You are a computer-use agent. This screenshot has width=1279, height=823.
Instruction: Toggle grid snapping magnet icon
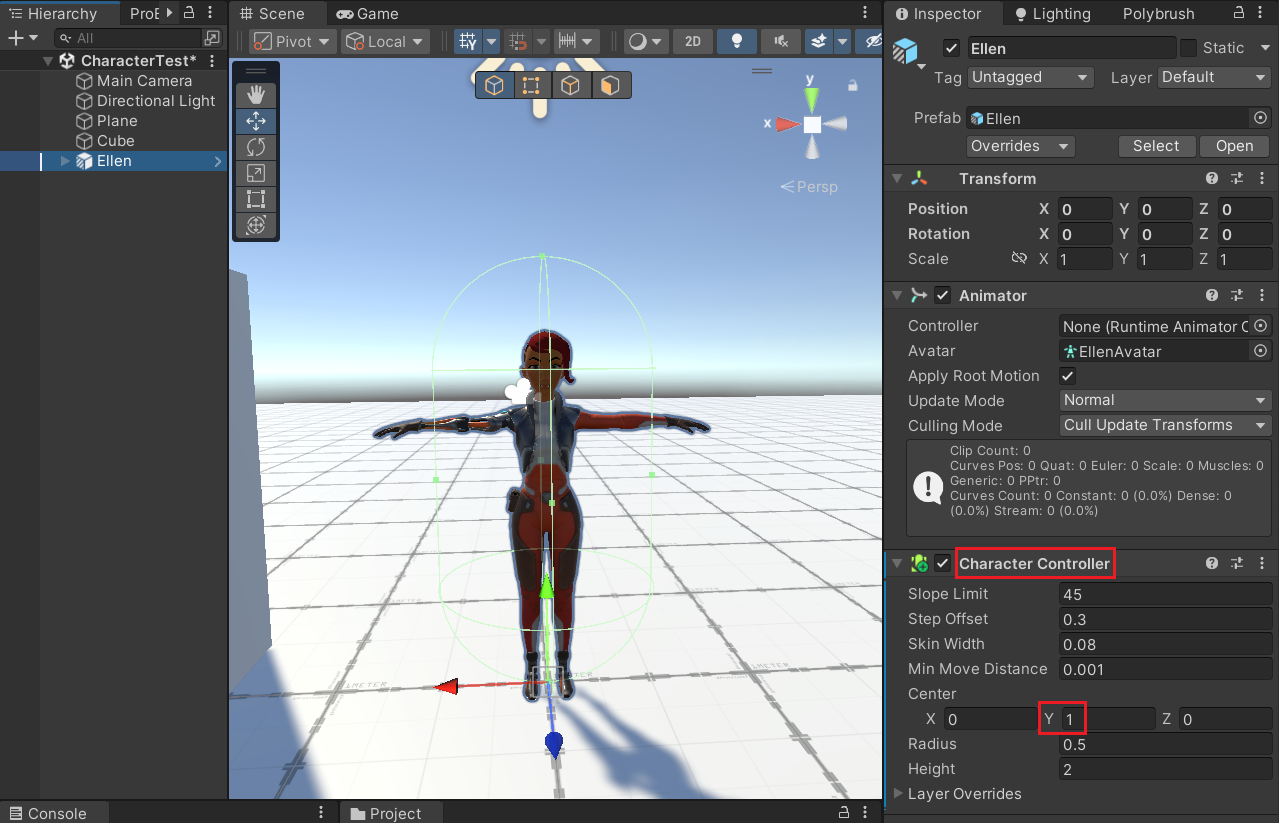(x=519, y=42)
